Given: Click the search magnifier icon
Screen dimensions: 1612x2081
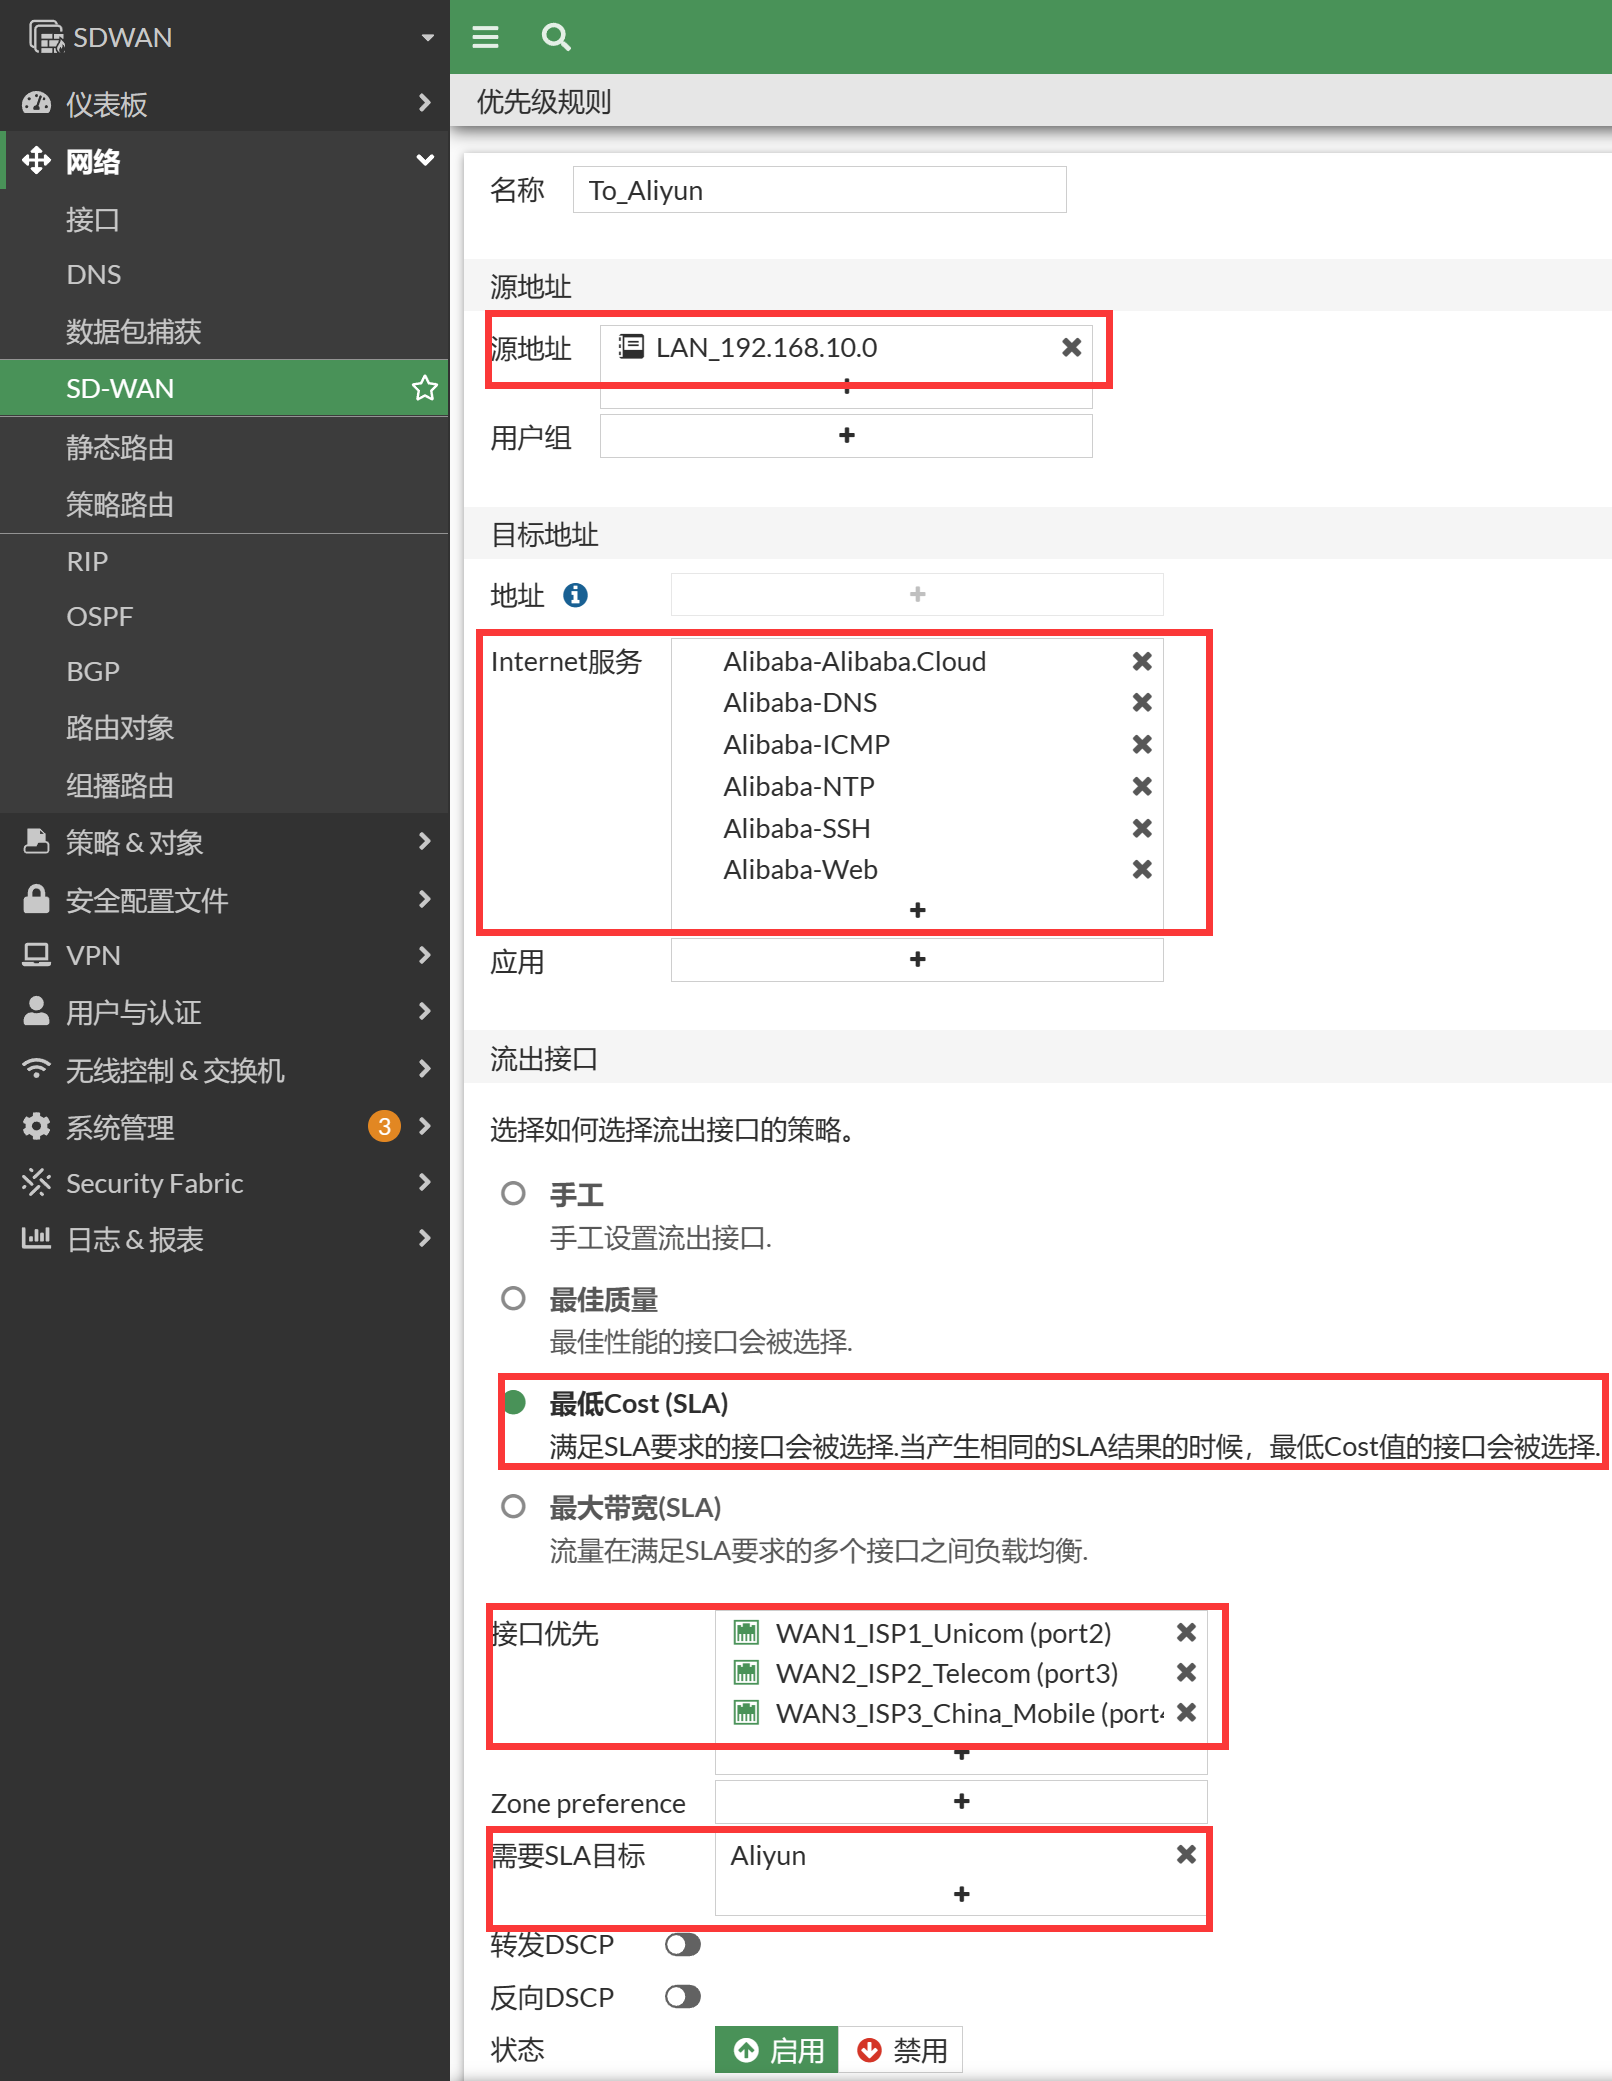Looking at the screenshot, I should 556,37.
